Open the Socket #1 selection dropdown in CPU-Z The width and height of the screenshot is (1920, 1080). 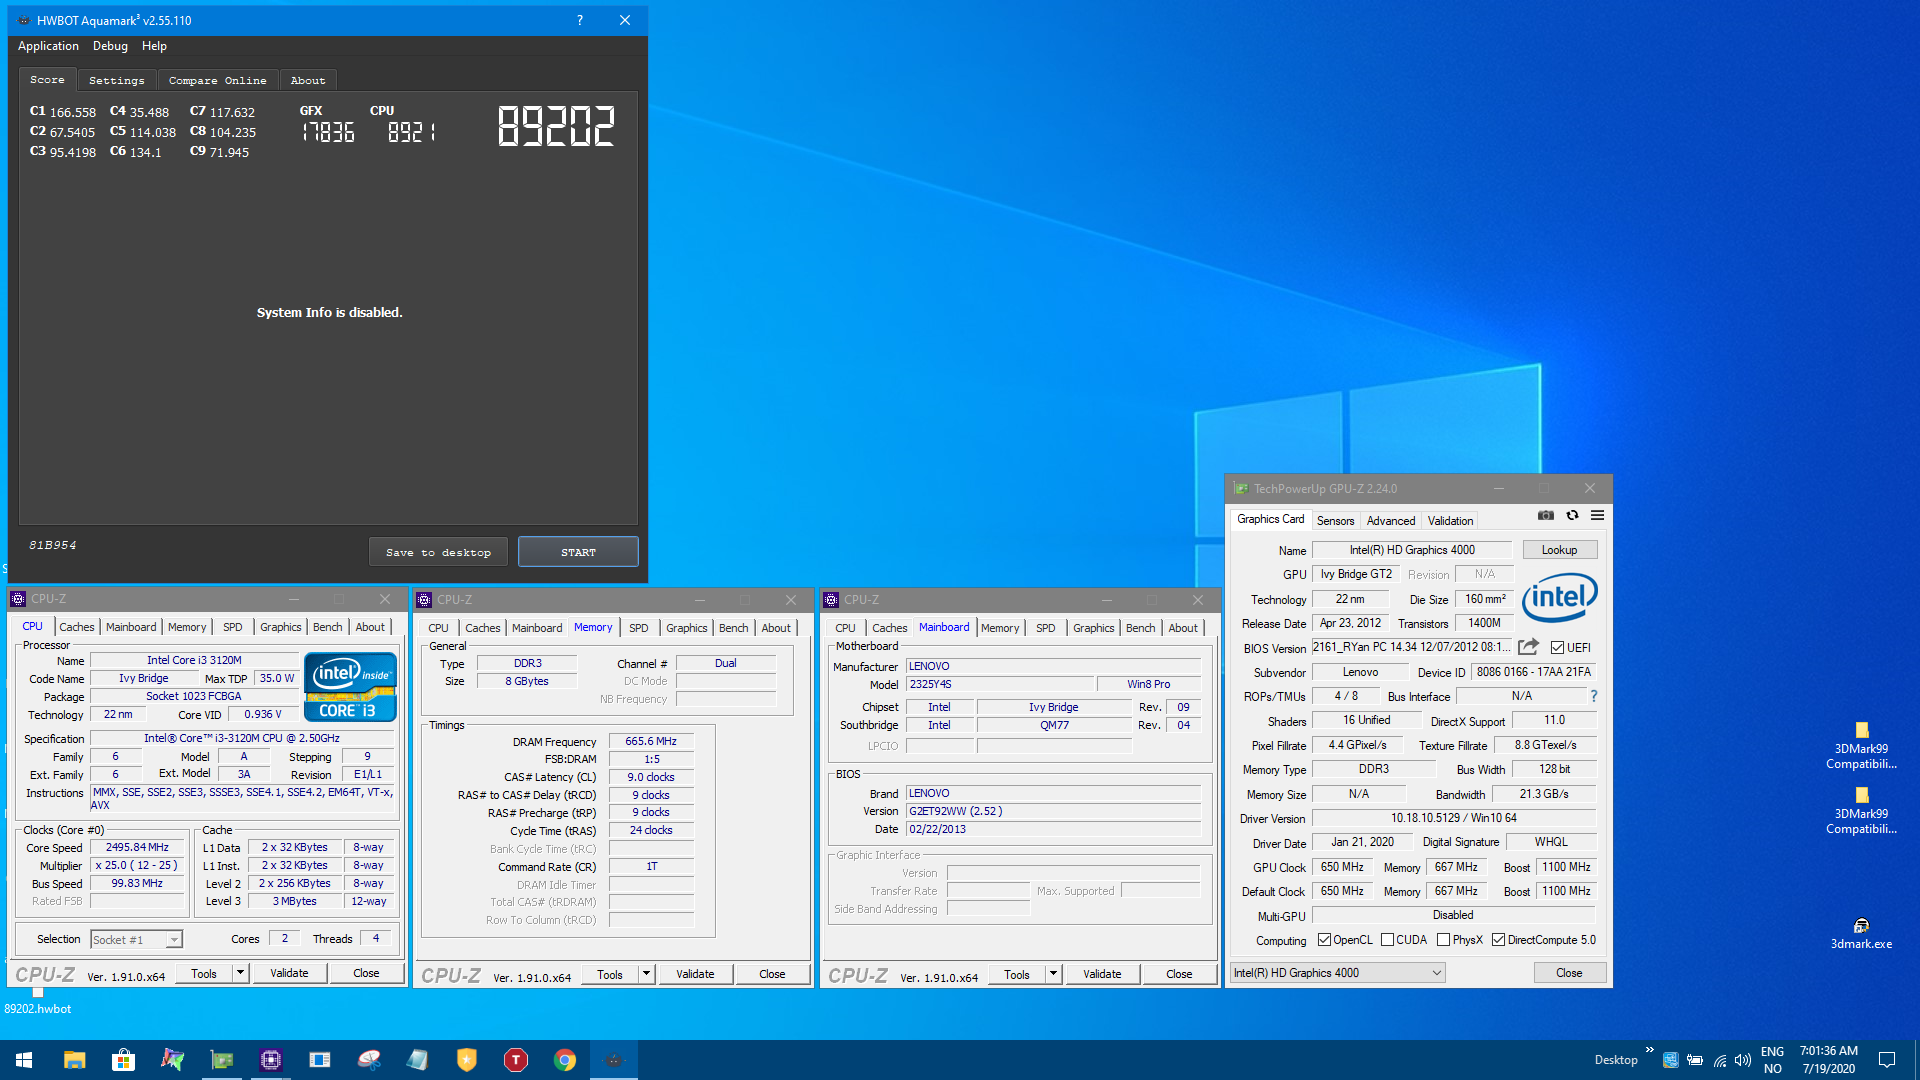coord(136,940)
